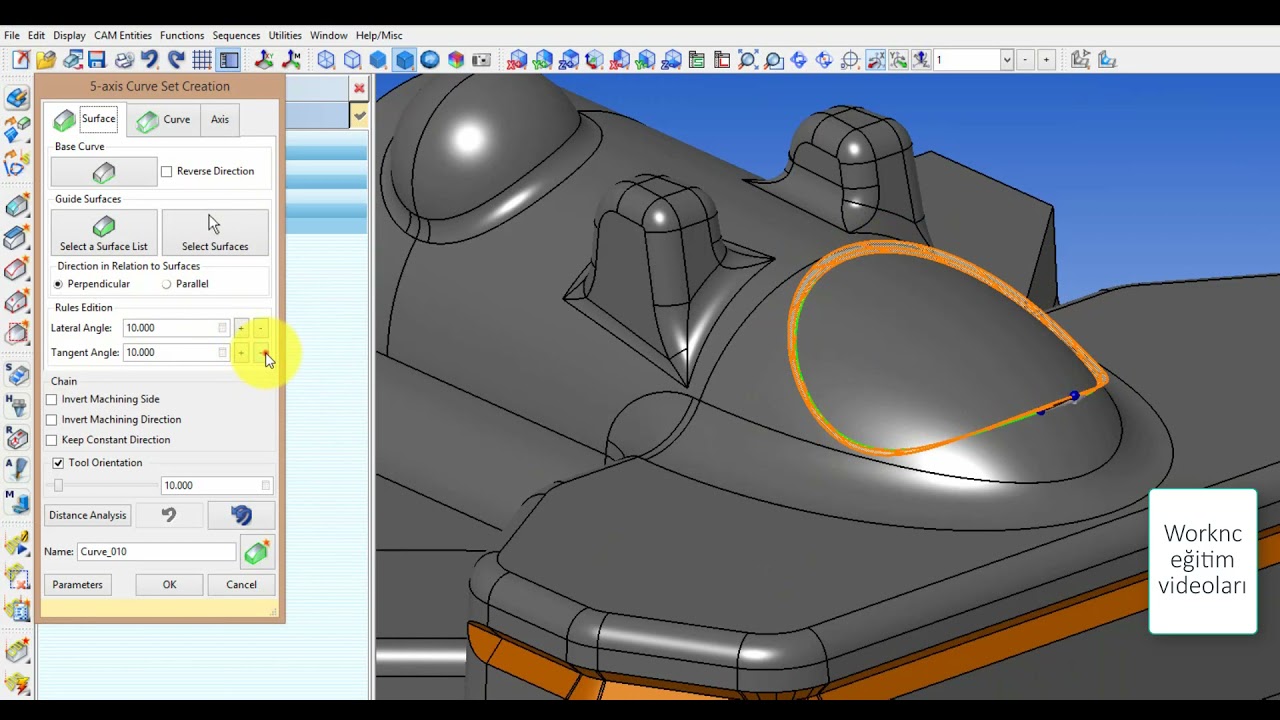The image size is (1280, 720).
Task: Click Cancel in curve set dialog
Action: [x=241, y=585]
